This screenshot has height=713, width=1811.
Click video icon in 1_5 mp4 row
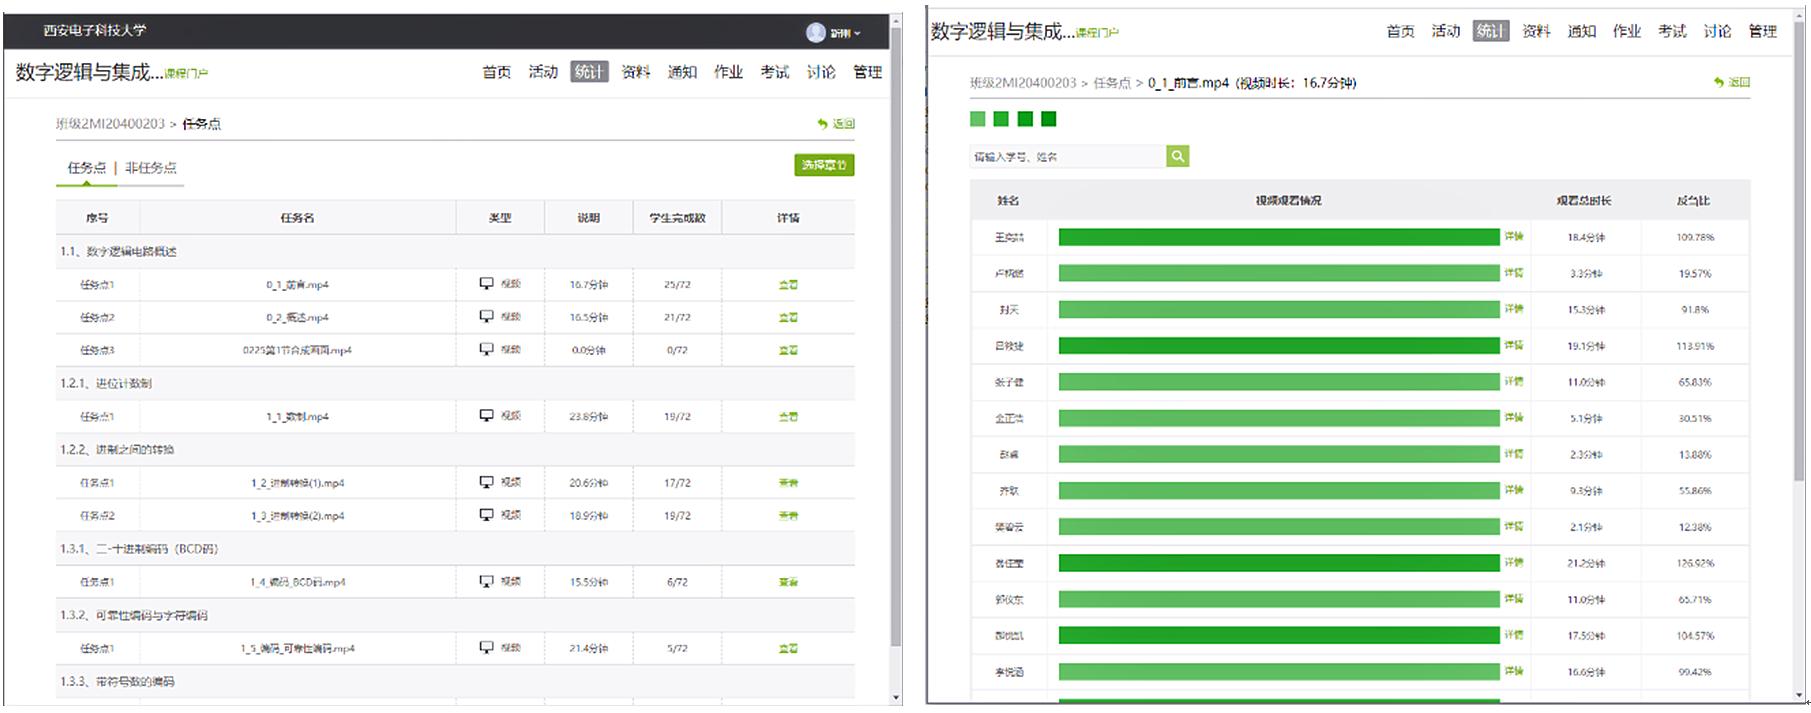click(x=486, y=648)
